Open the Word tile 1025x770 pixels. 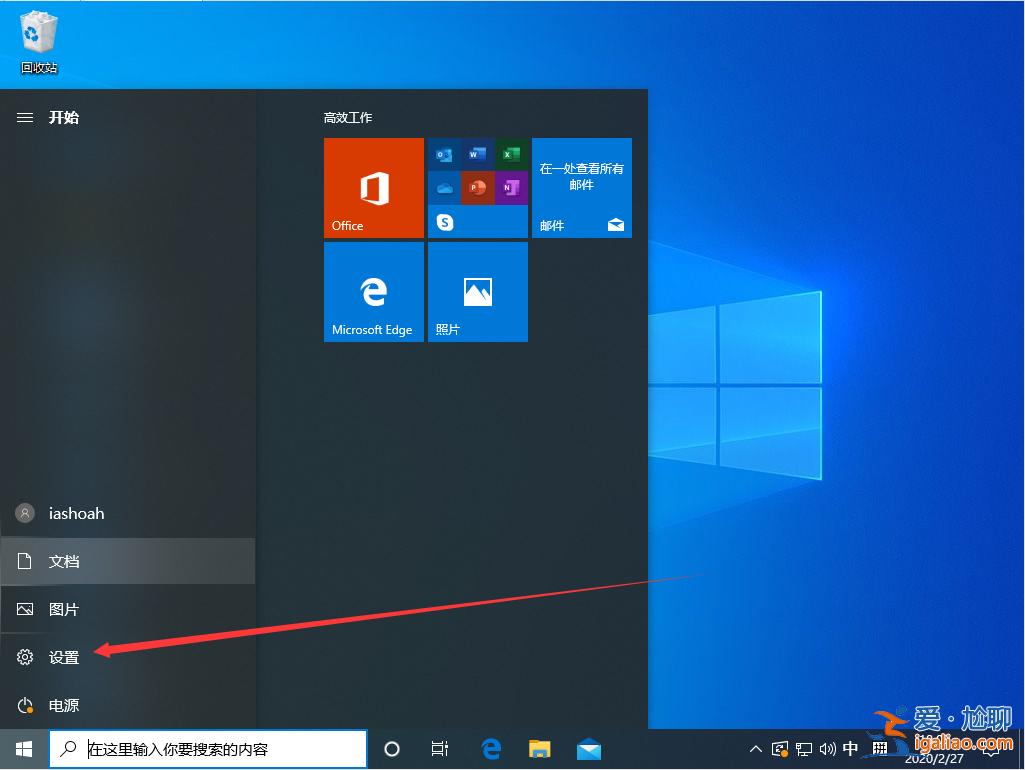477,154
